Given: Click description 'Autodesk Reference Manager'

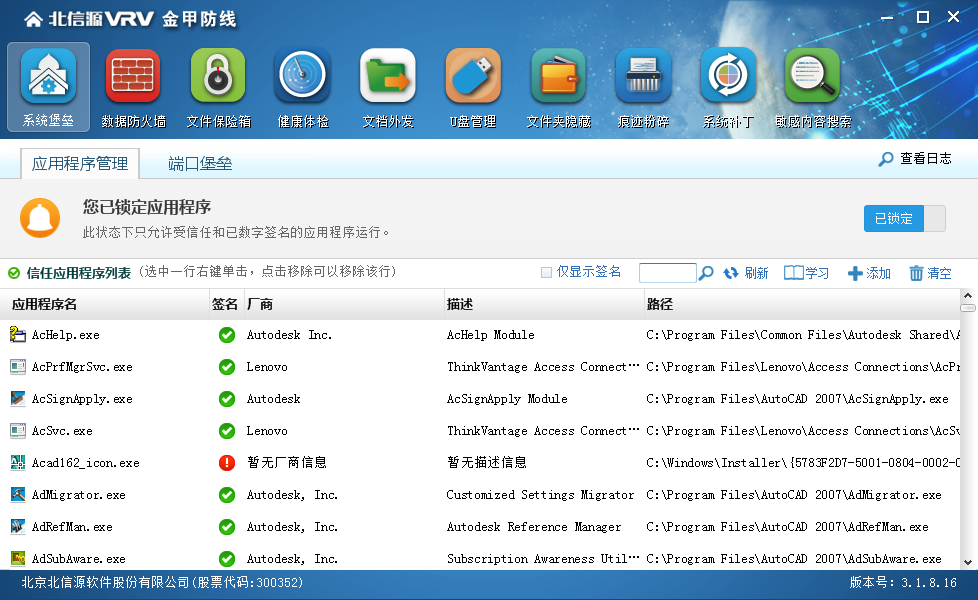Looking at the screenshot, I should tap(534, 527).
